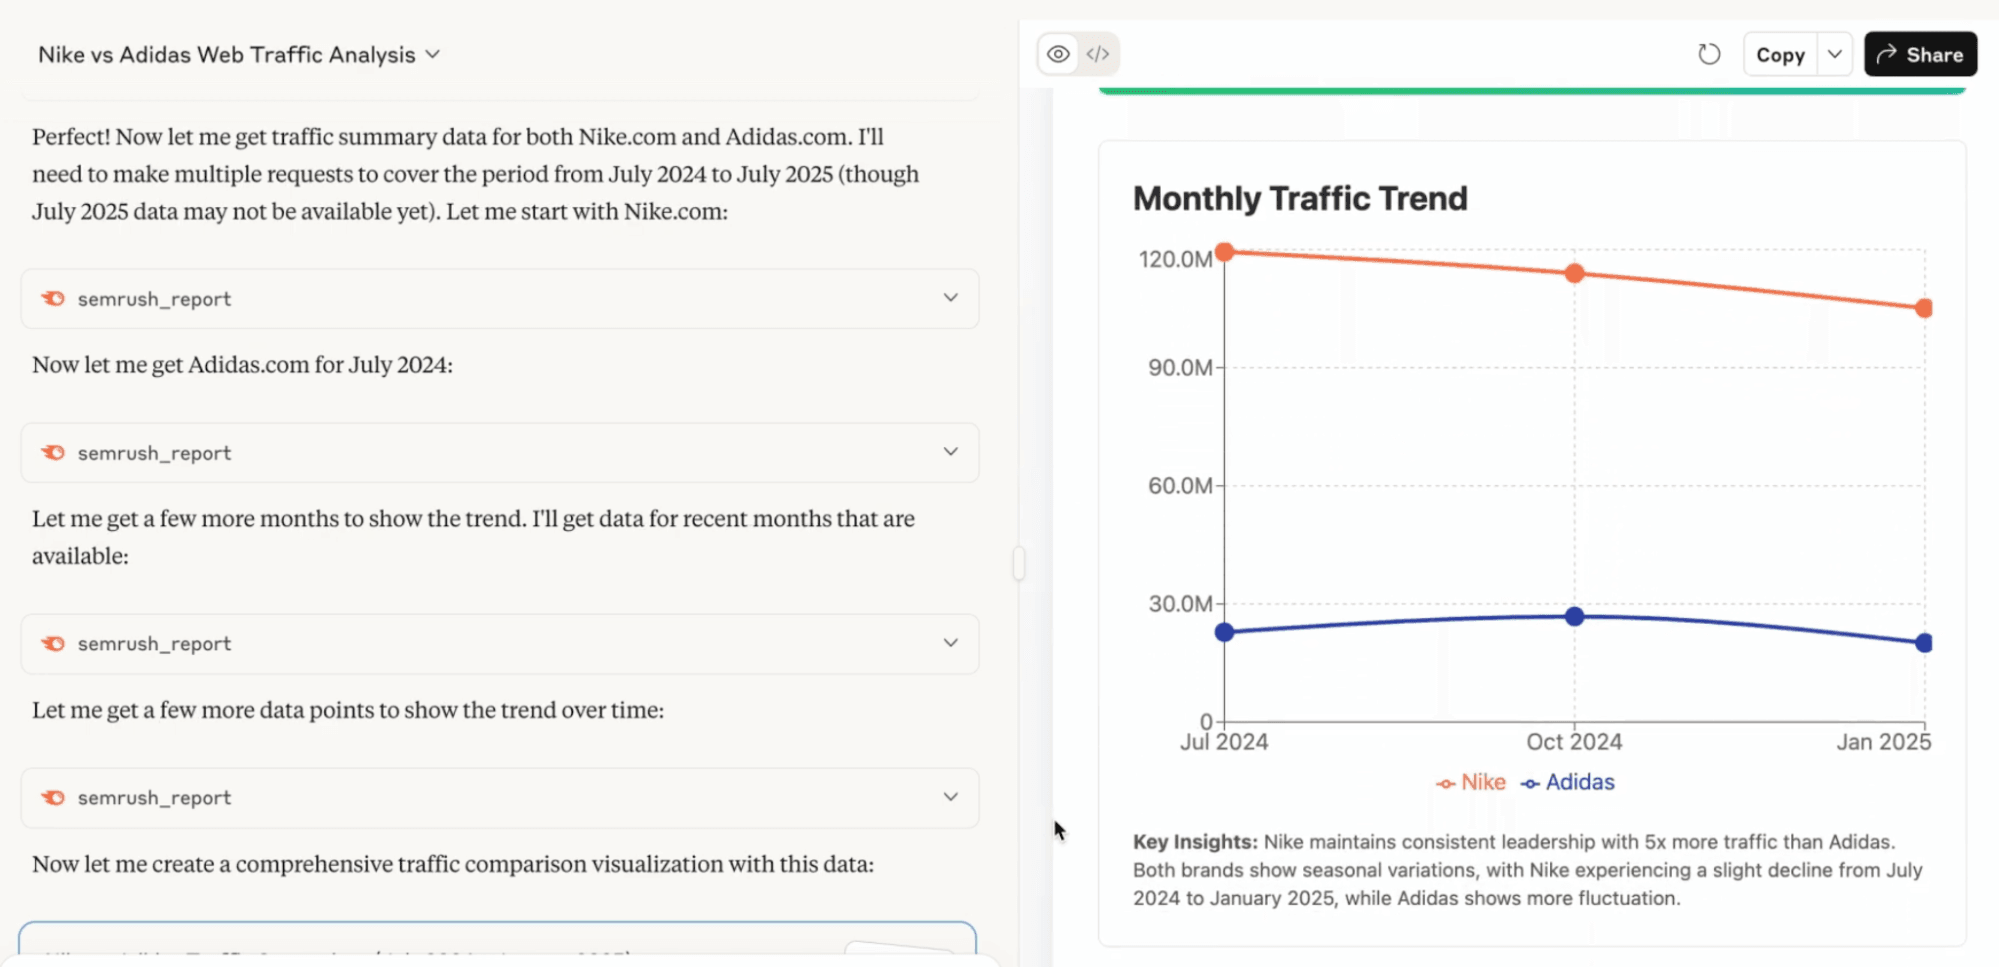Click the orange Nike data point at Jul 2024
Screen dimensions: 1999x968
pyautogui.click(x=1224, y=253)
